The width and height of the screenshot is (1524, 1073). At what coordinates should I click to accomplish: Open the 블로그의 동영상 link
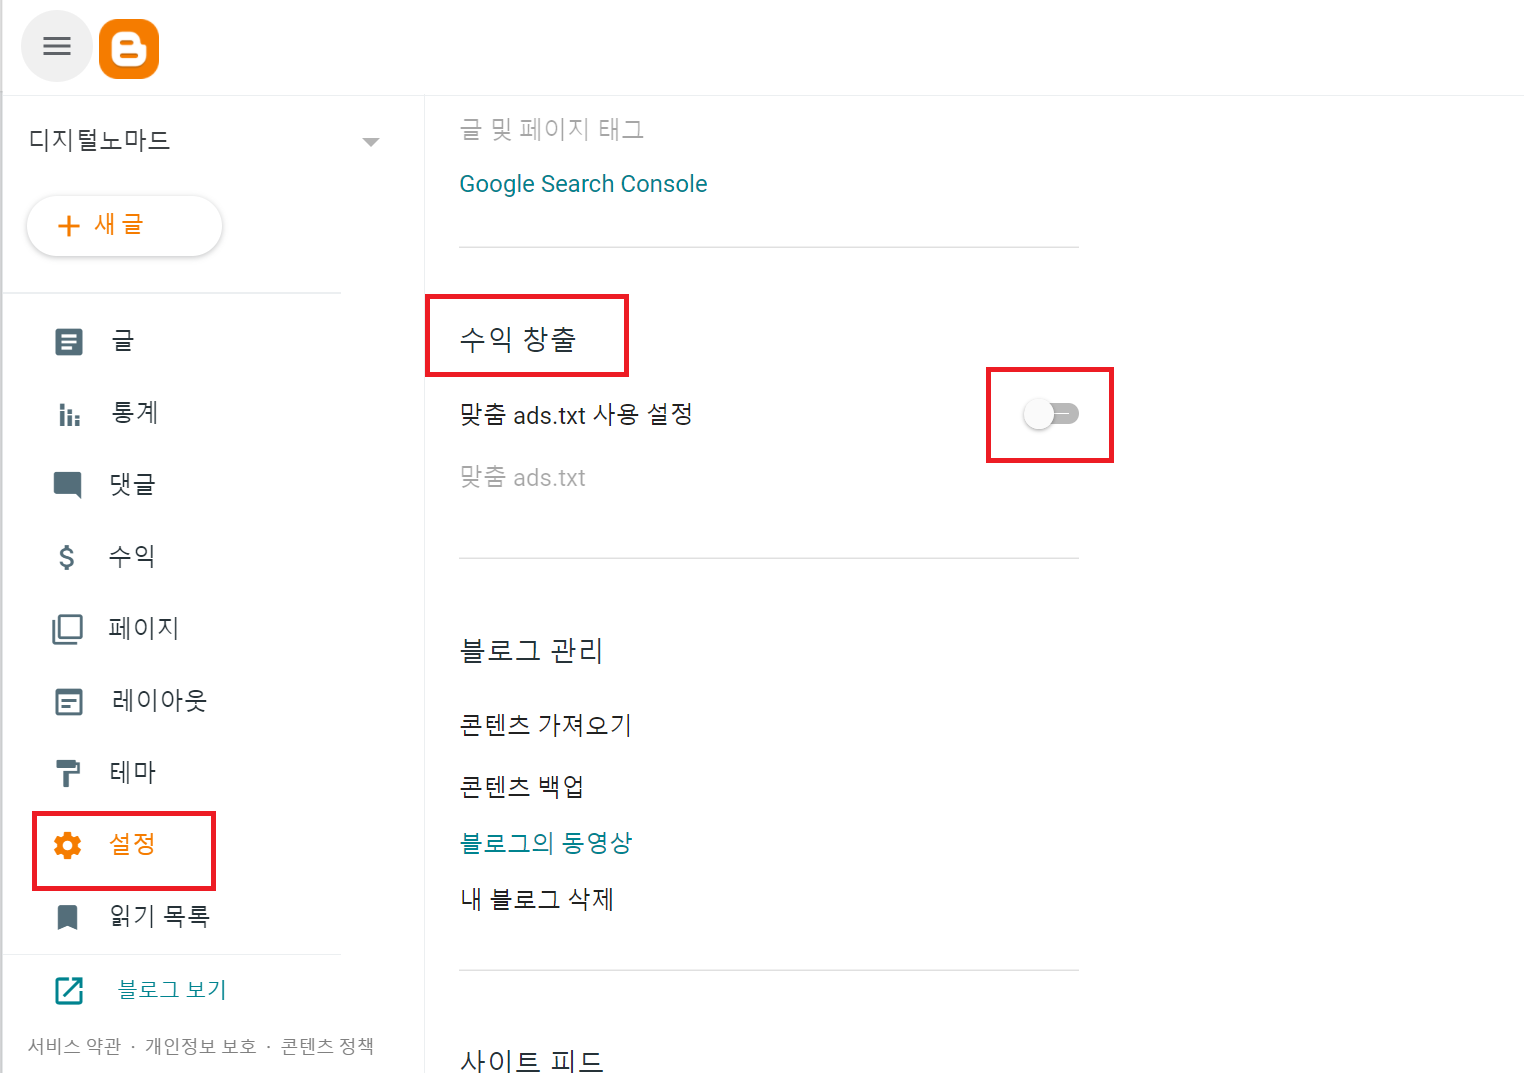point(545,843)
